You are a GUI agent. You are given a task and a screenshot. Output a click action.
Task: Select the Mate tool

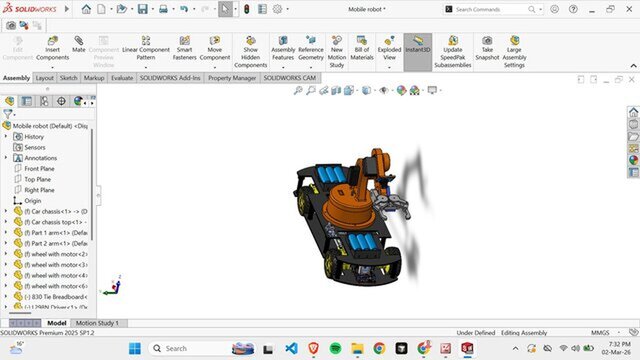79,45
